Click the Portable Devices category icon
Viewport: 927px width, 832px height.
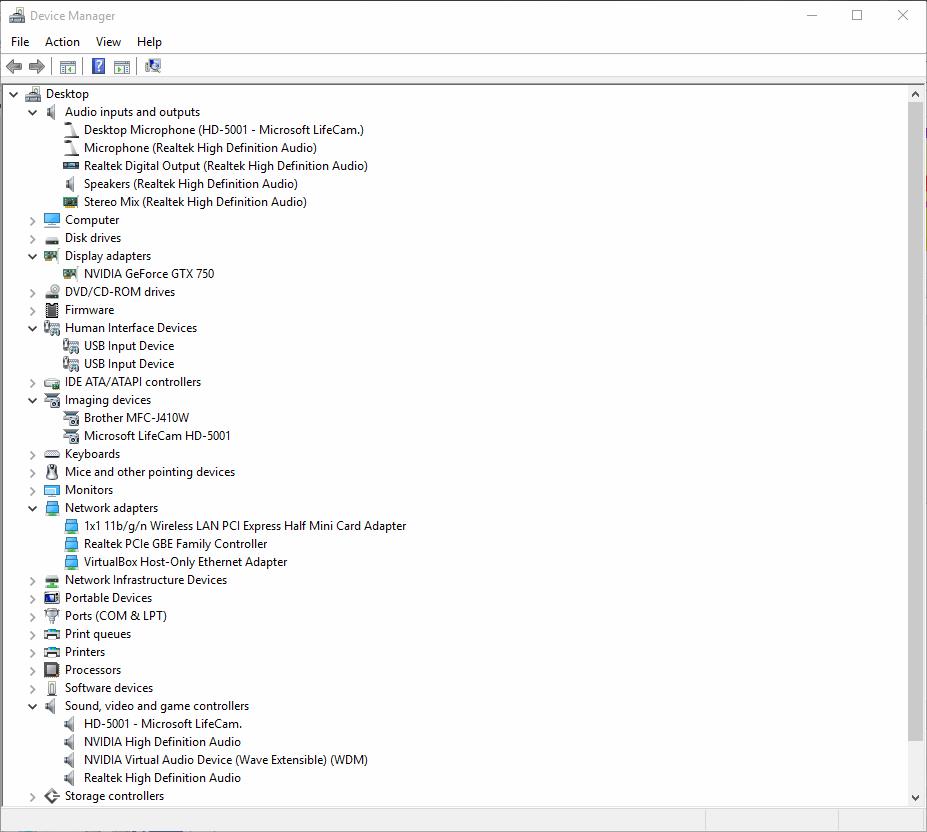click(52, 598)
